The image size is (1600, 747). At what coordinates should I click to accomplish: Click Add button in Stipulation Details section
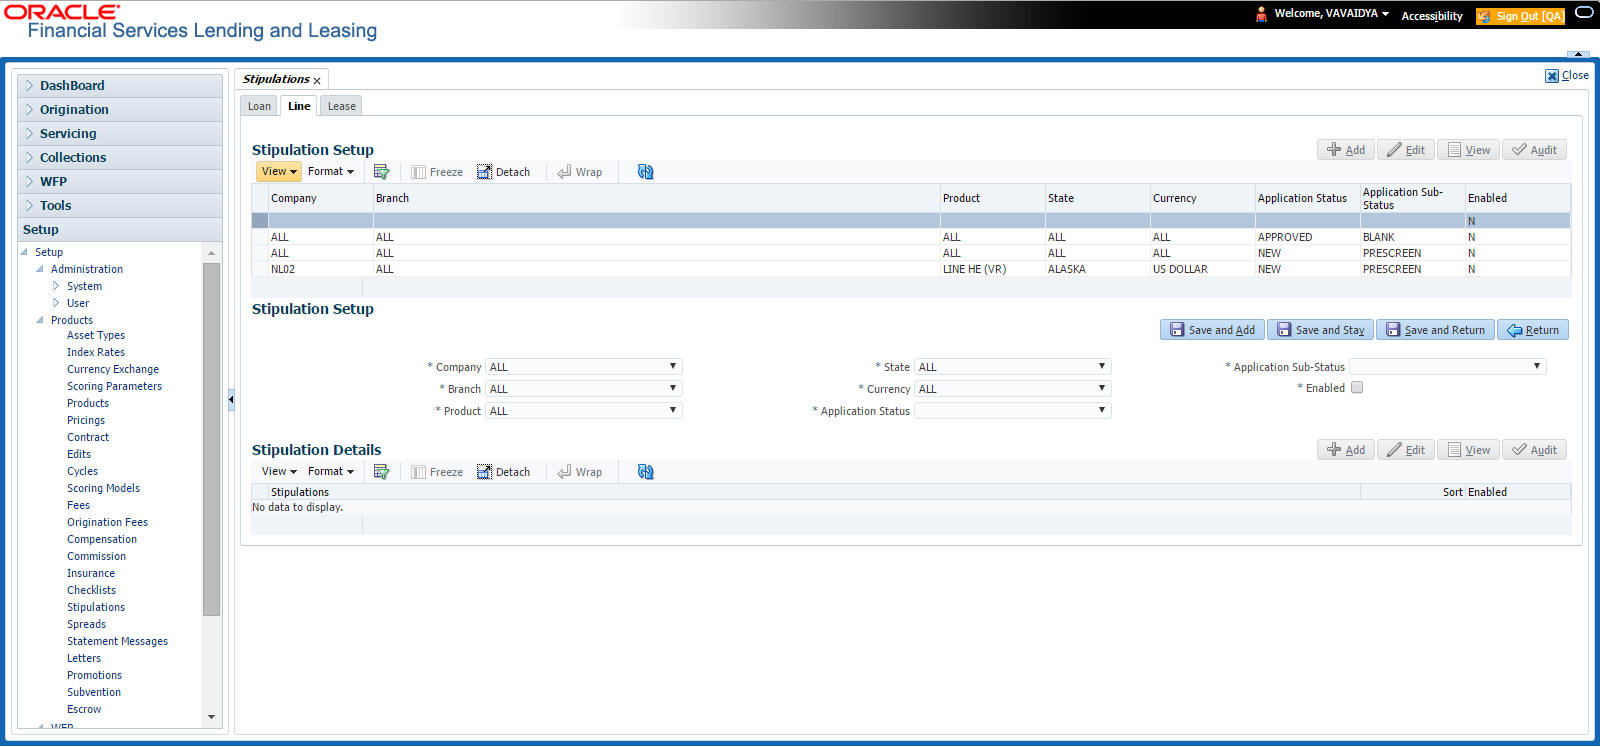click(x=1345, y=450)
